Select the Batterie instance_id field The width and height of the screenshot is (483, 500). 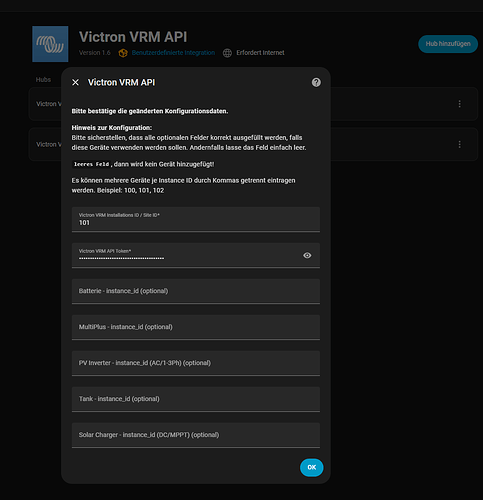[196, 291]
